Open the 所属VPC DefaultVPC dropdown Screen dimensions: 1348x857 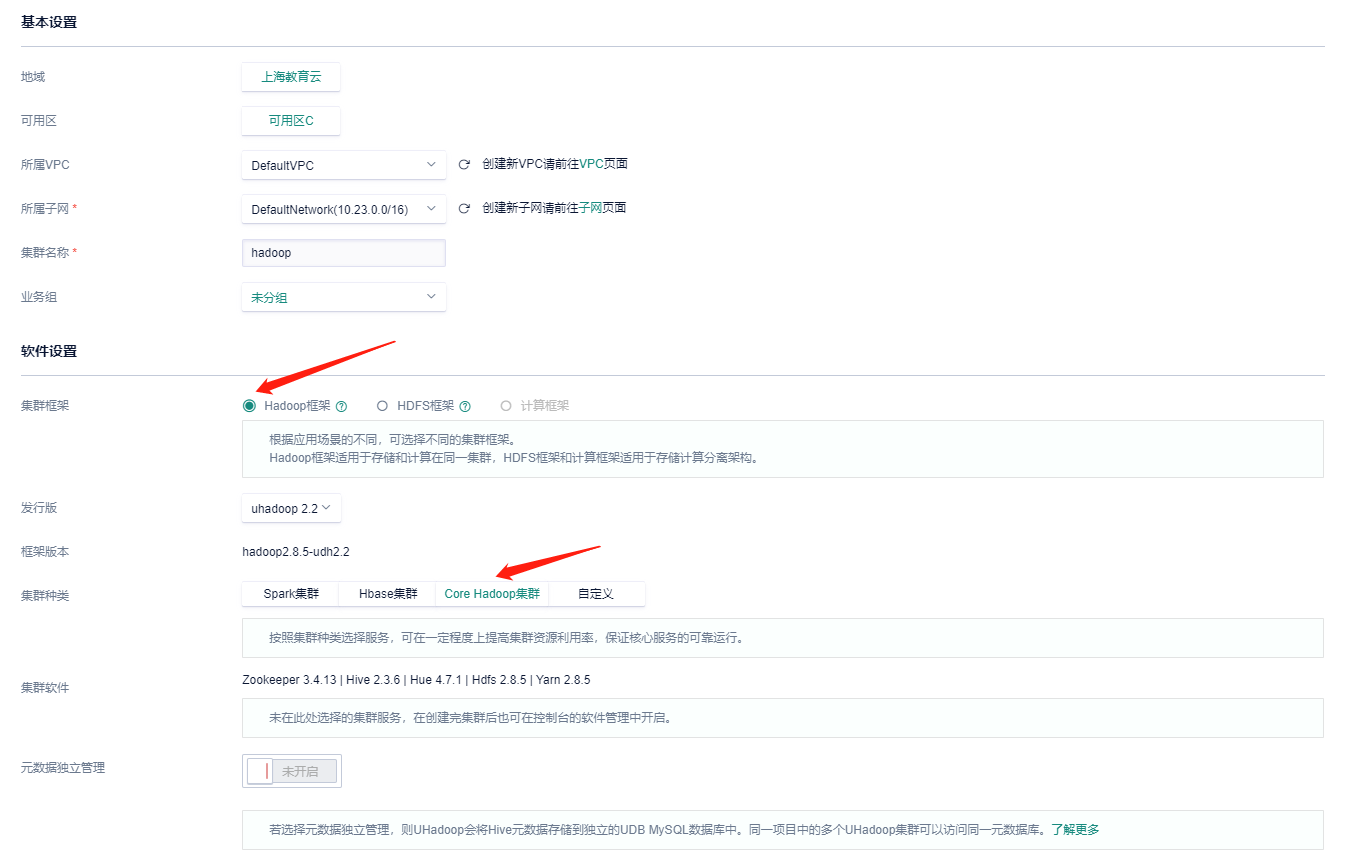tap(343, 165)
